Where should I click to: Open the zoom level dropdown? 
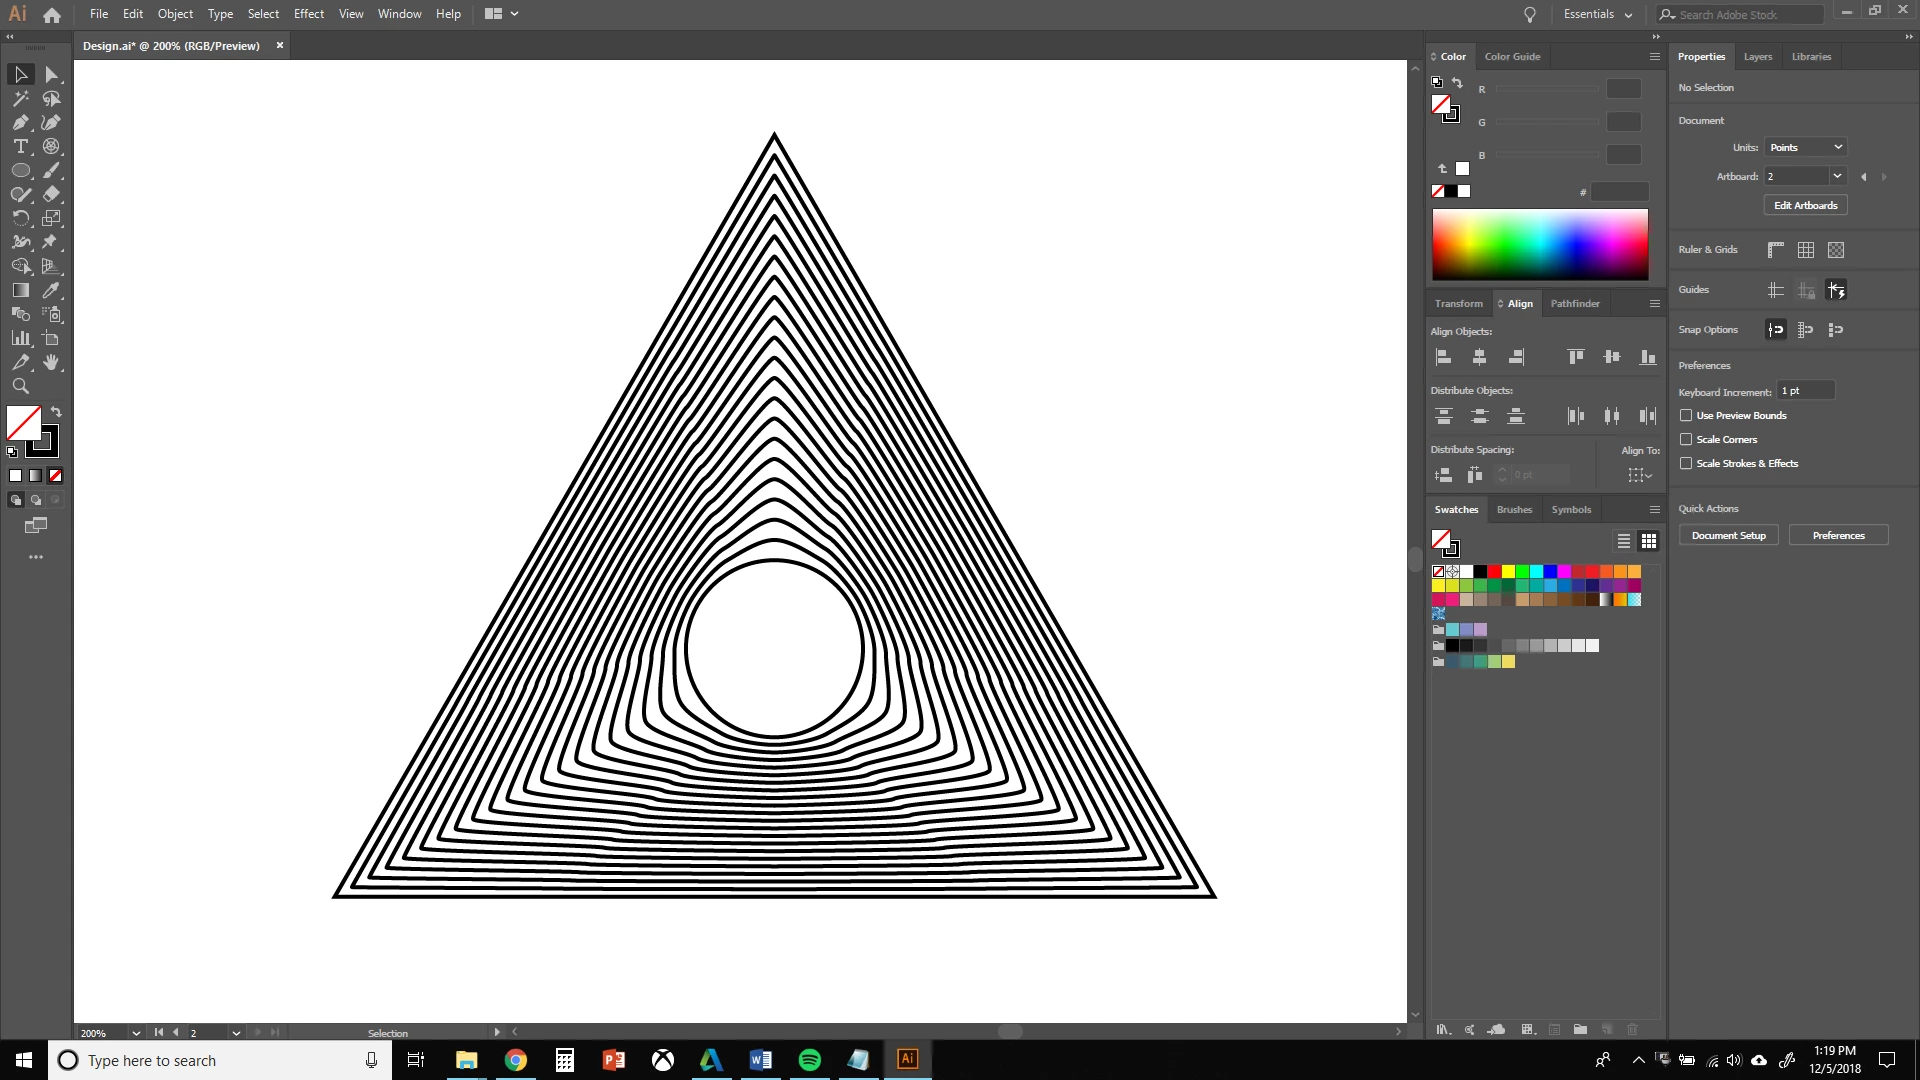(136, 1033)
